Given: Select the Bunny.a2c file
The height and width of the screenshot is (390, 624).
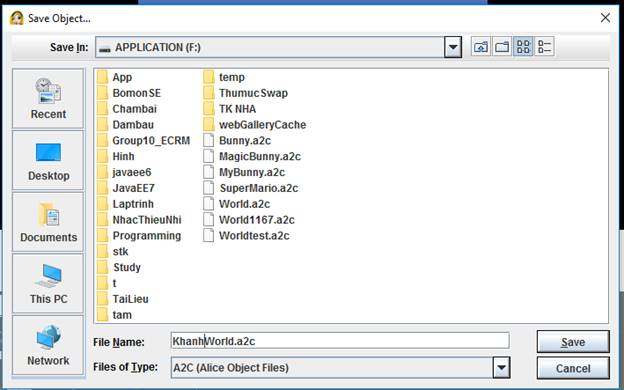Looking at the screenshot, I should [x=237, y=140].
